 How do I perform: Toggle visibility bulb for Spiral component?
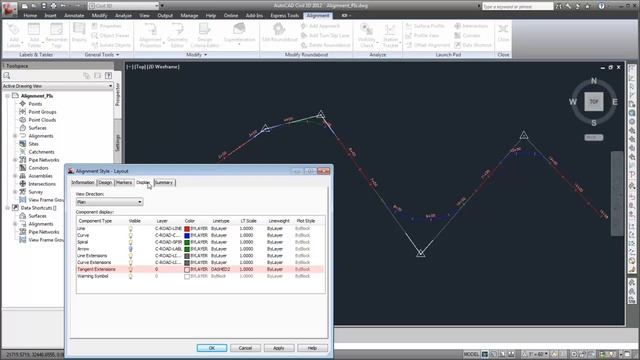[131, 242]
